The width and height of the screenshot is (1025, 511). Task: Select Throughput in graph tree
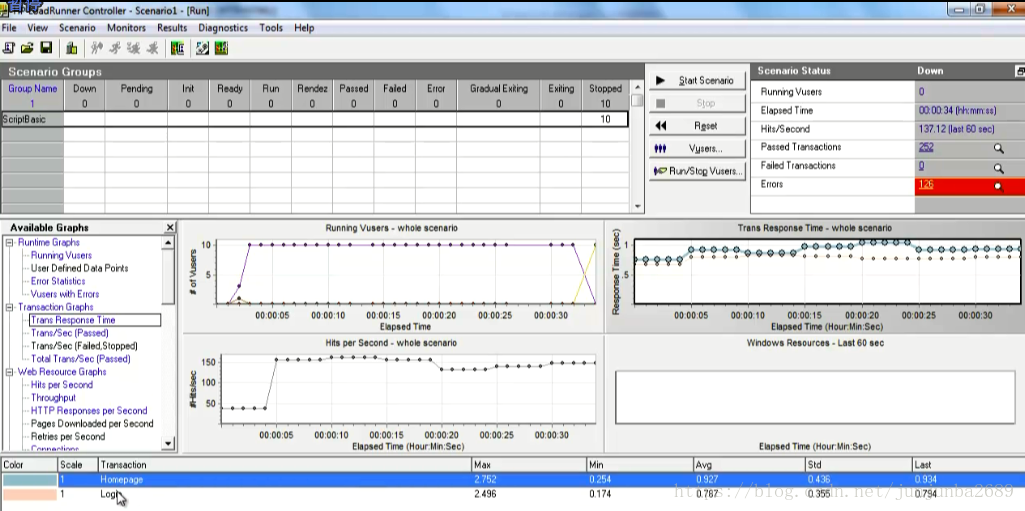54,397
